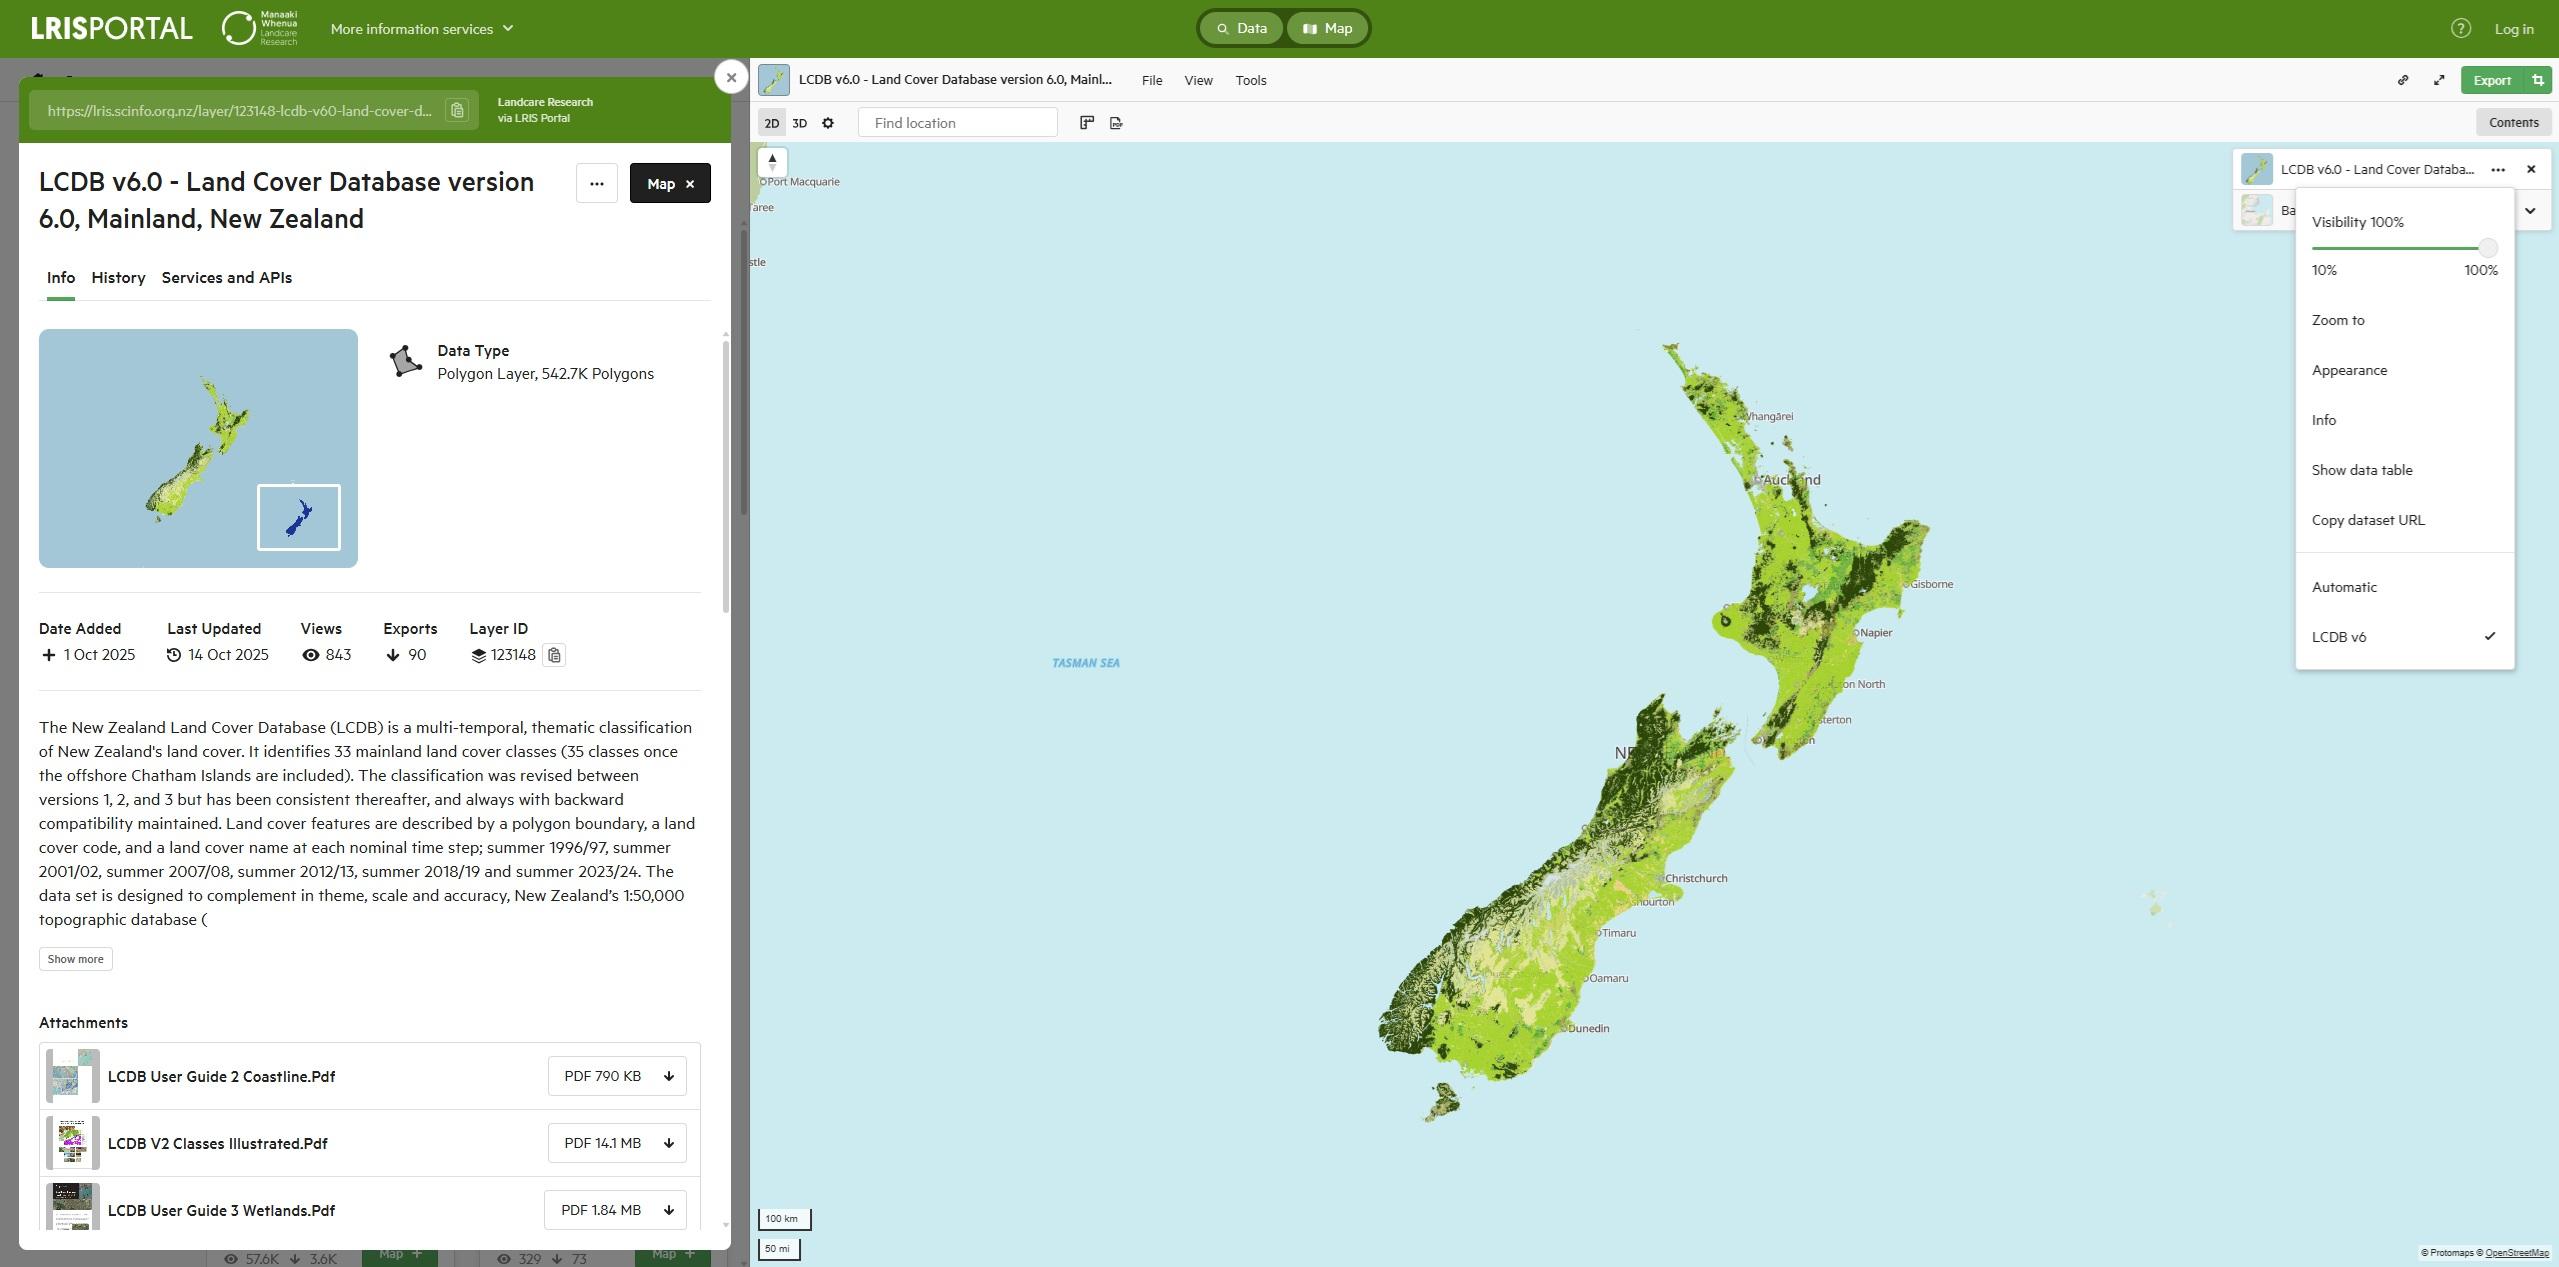Open the map legend icon
Viewport: 2559px width, 1267px height.
point(1087,123)
